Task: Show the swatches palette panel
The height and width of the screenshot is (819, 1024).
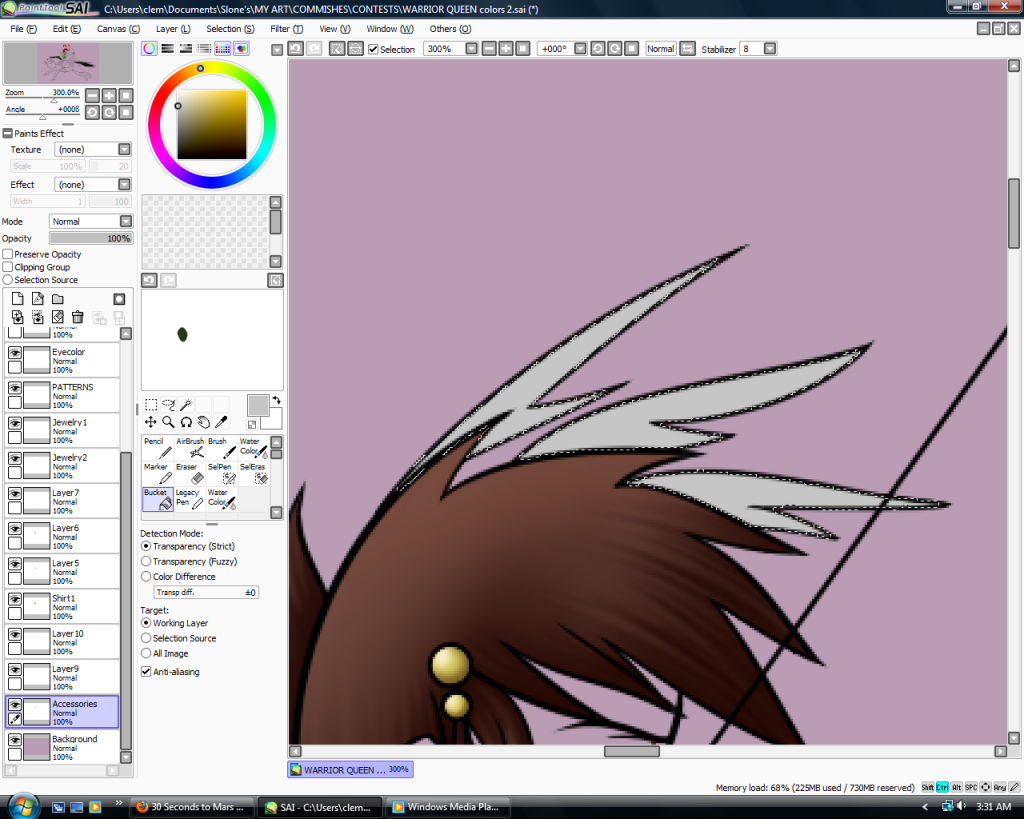Action: 223,49
